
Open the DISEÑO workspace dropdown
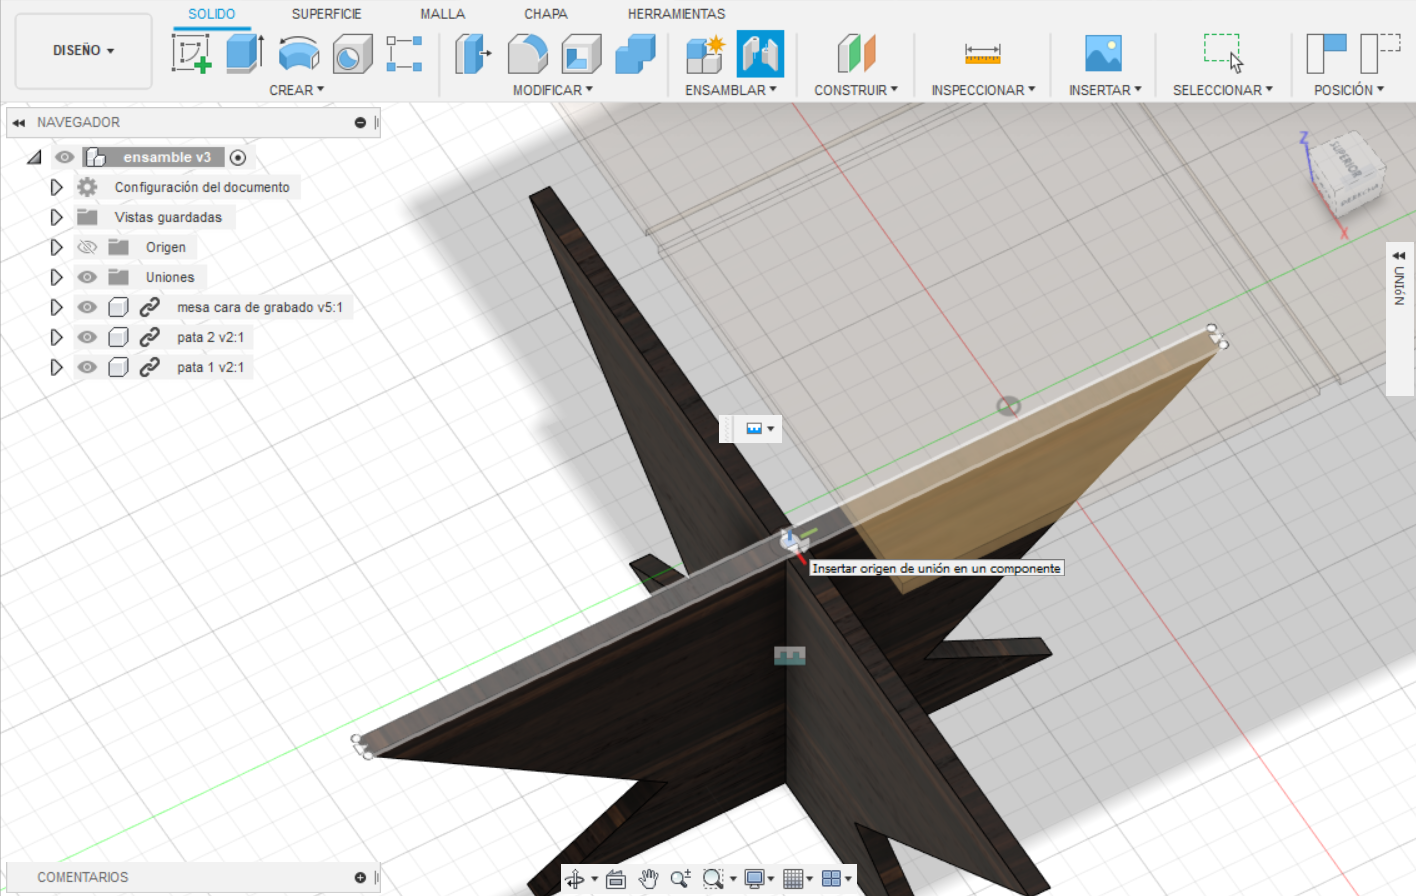coord(84,51)
